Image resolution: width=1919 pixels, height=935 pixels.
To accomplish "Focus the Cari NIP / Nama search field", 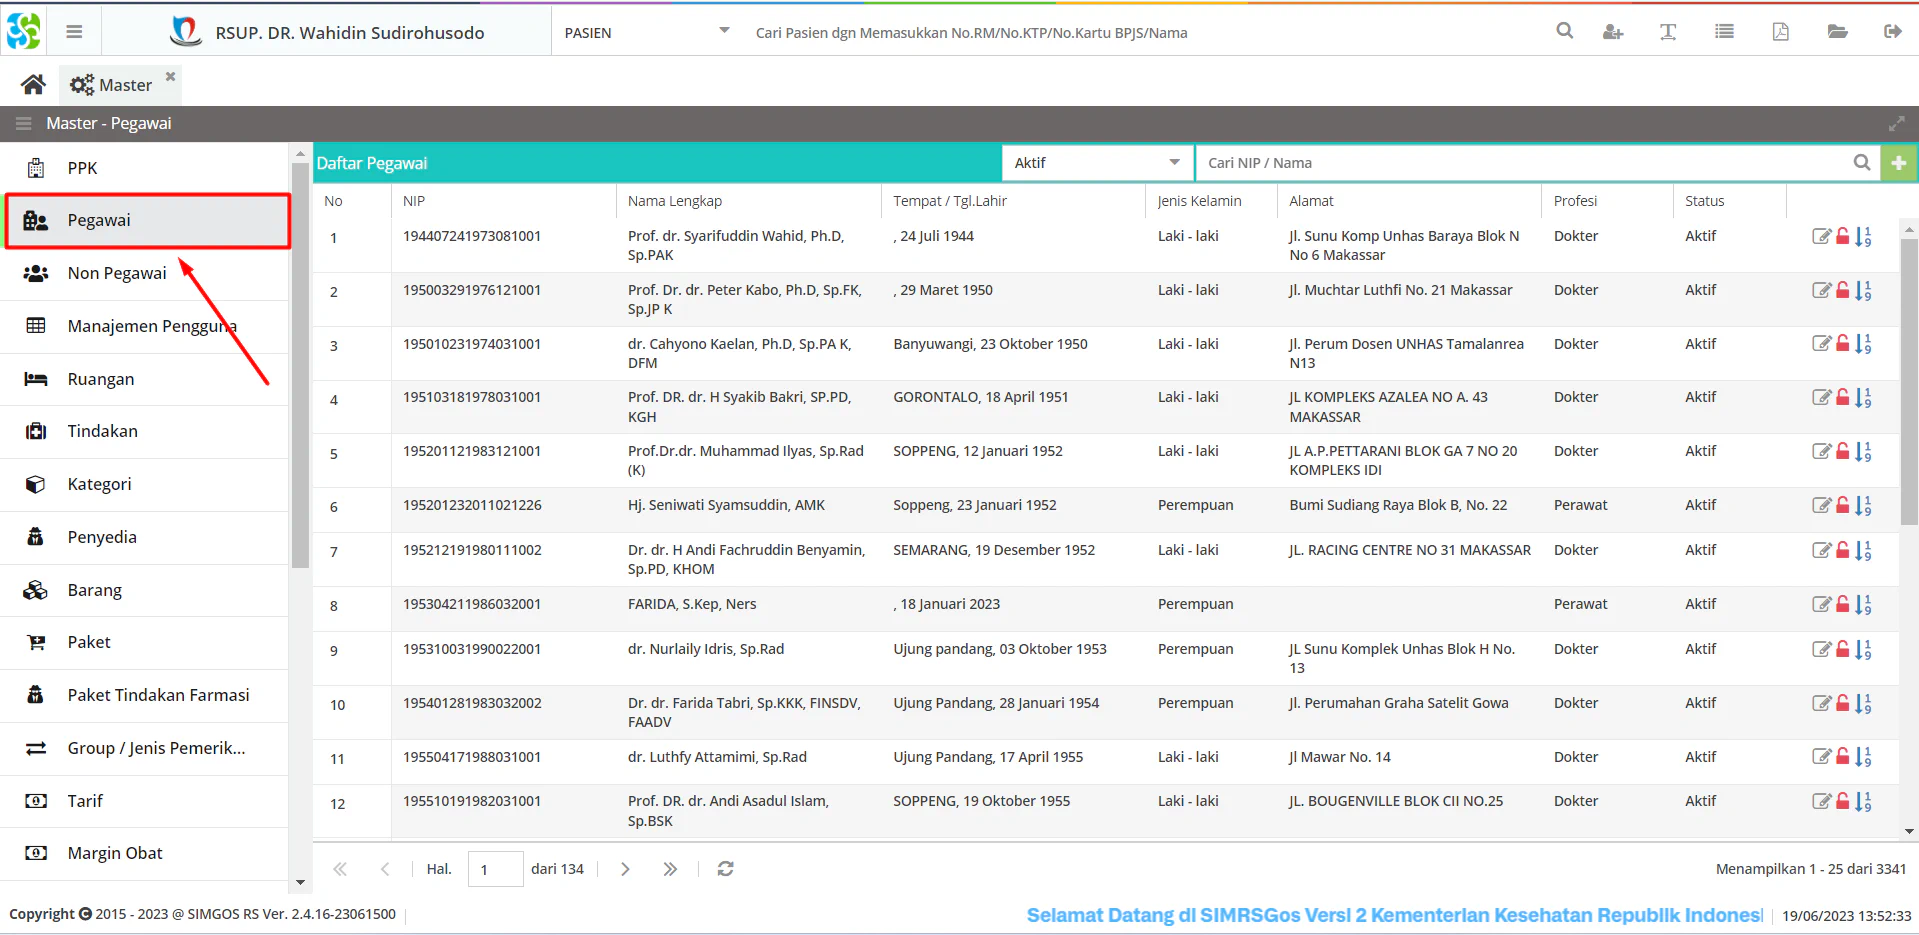I will coord(1525,163).
